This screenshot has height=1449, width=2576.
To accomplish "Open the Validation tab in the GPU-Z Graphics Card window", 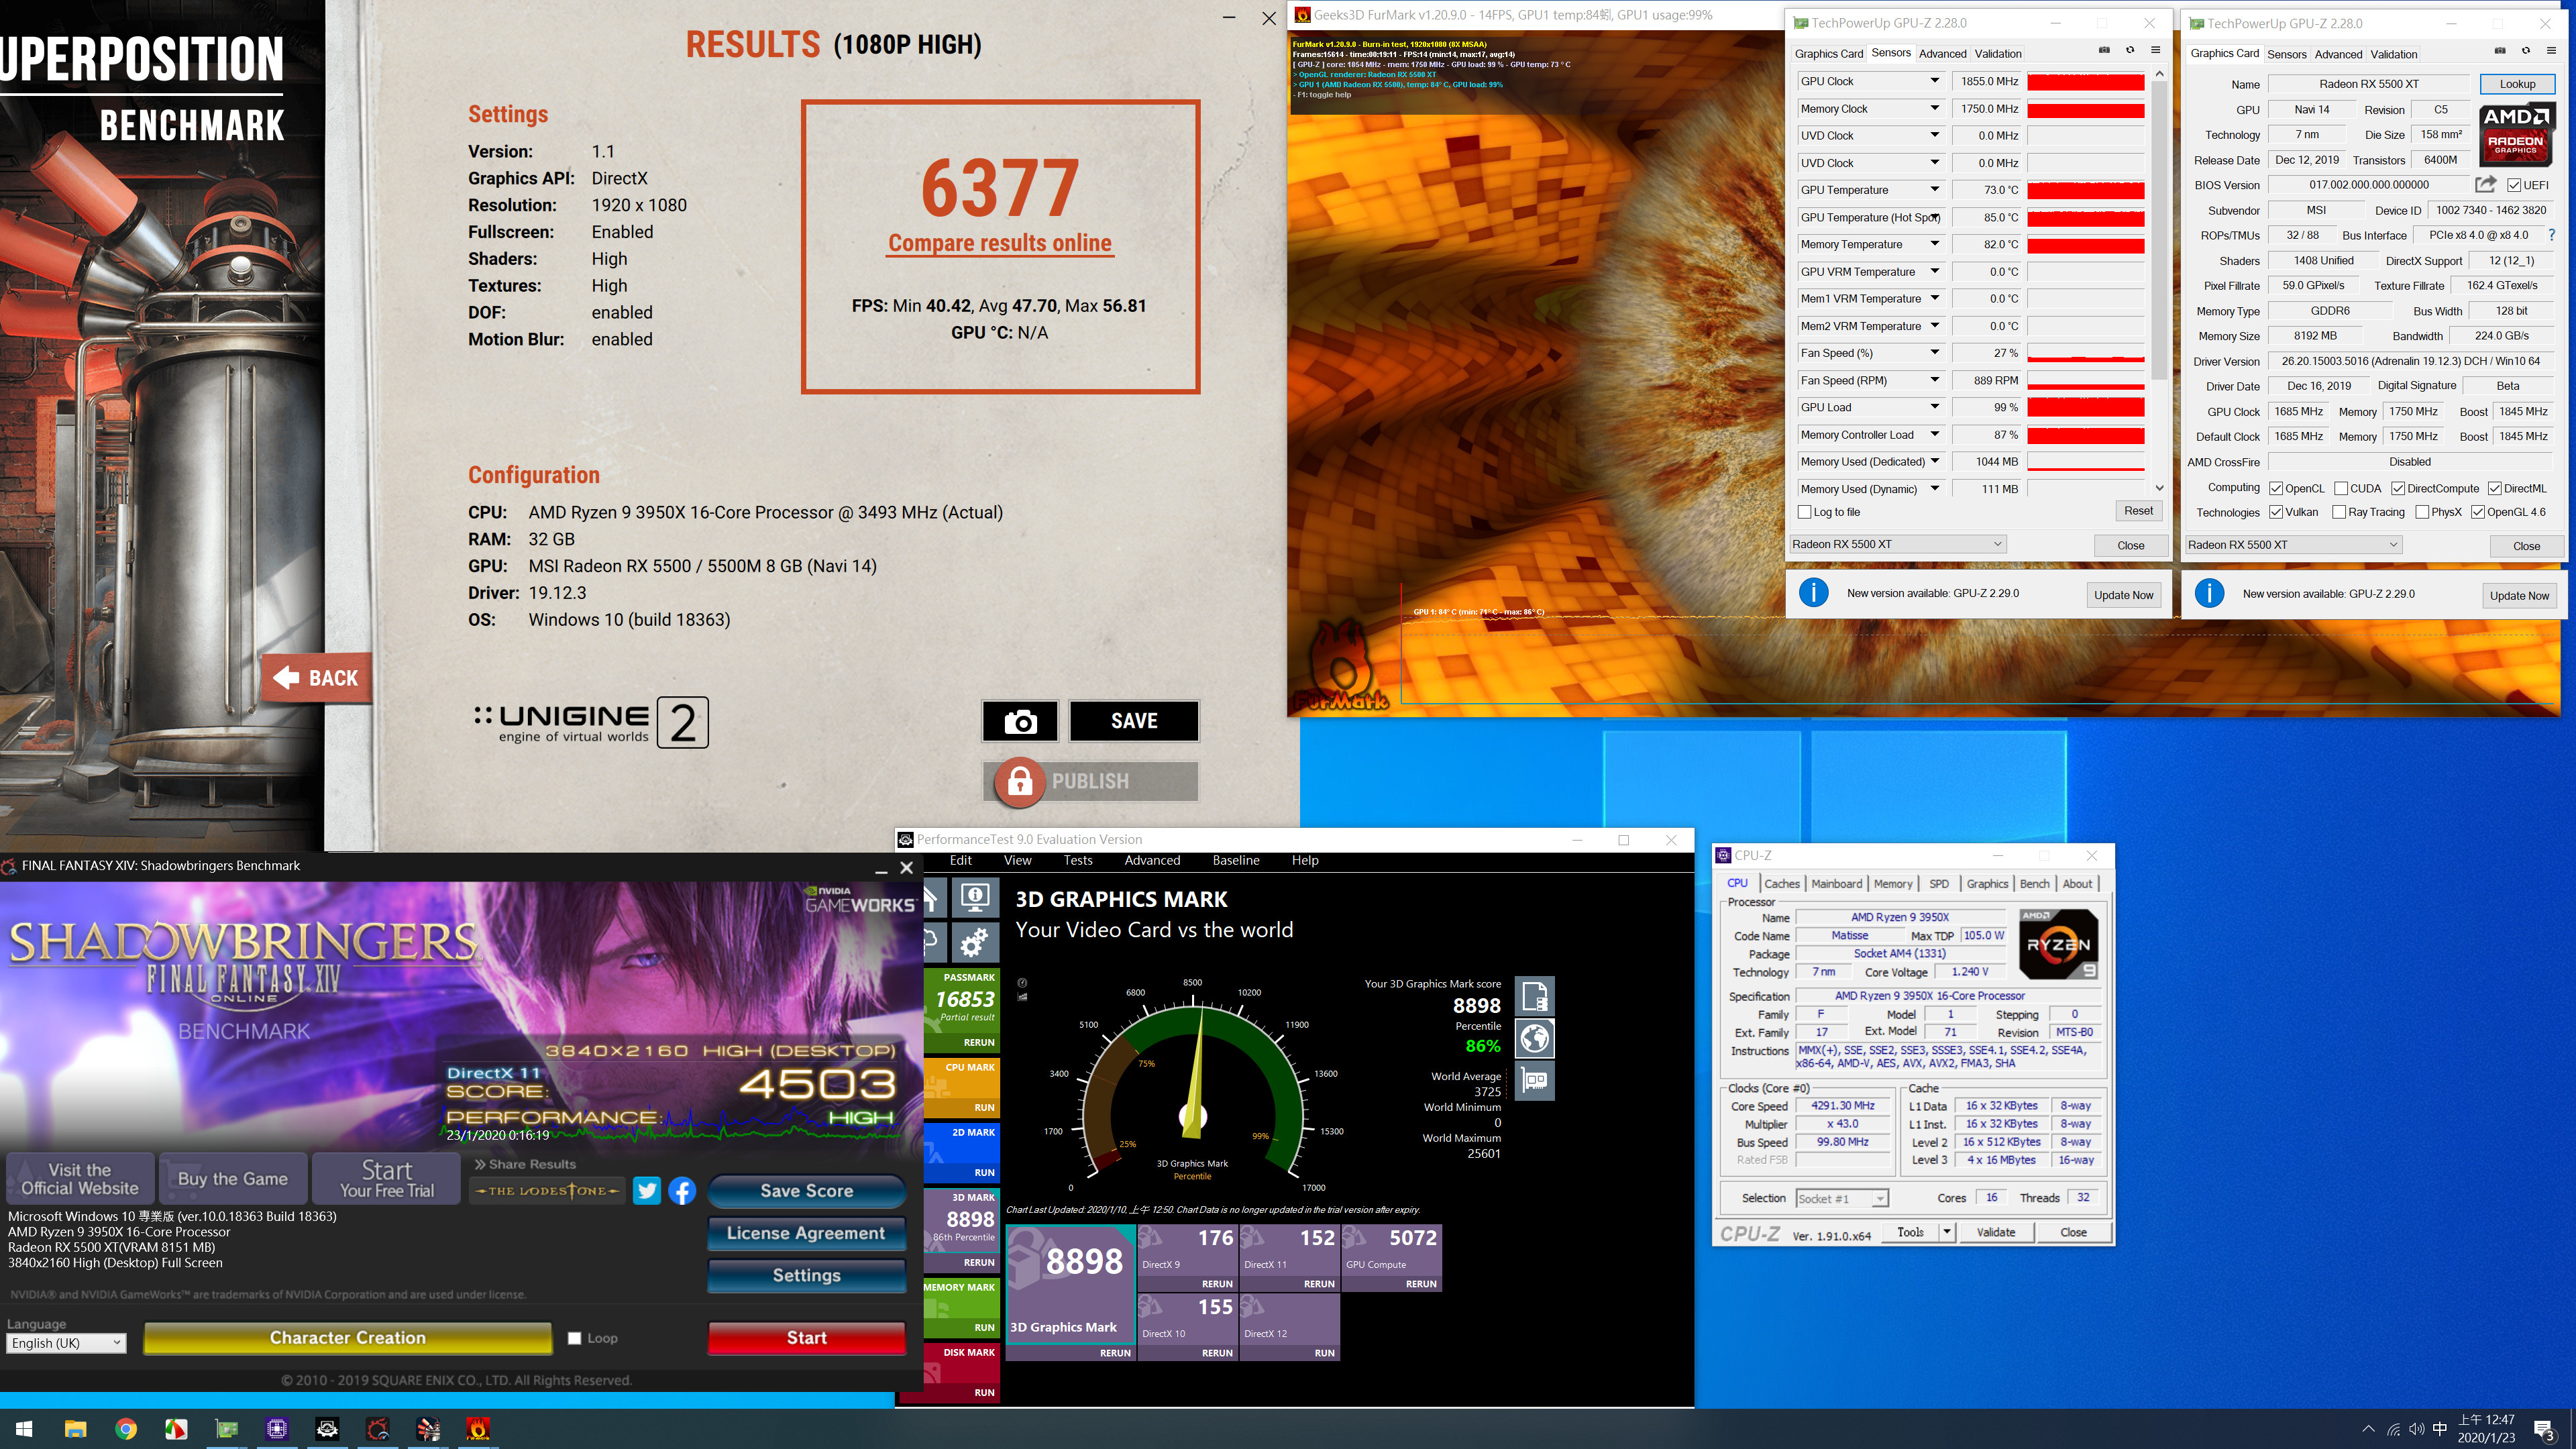I will point(2393,54).
